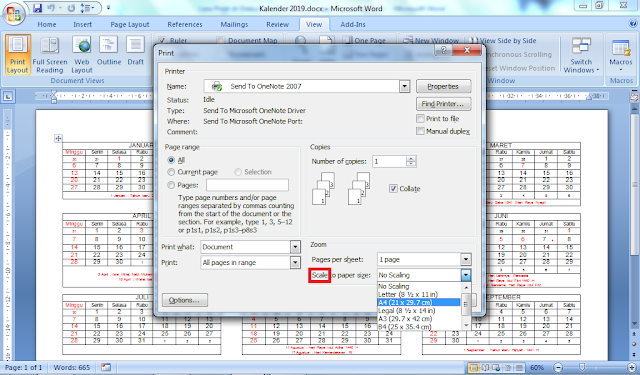Viewport: 640px width, 375px height.
Task: Click the table move handle in document
Action: 58,138
